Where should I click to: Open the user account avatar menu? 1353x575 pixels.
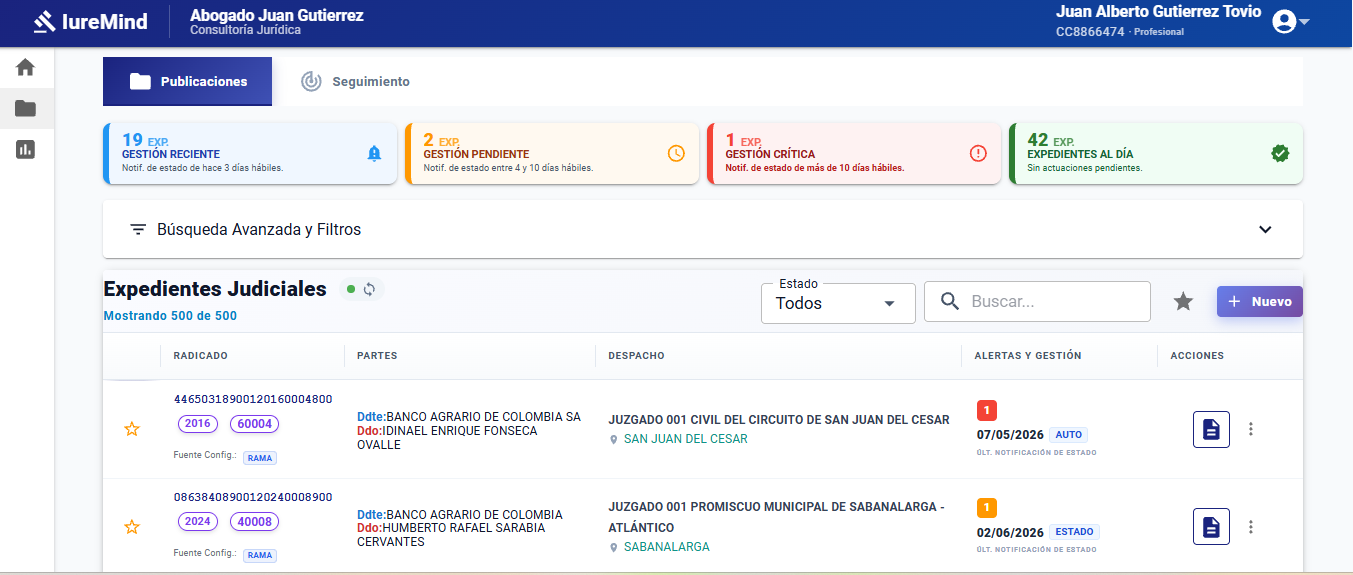click(x=1290, y=21)
